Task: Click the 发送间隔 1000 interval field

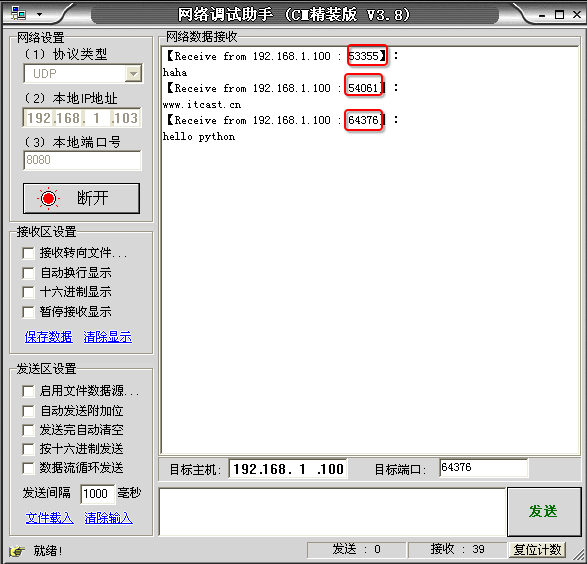Action: coord(97,494)
